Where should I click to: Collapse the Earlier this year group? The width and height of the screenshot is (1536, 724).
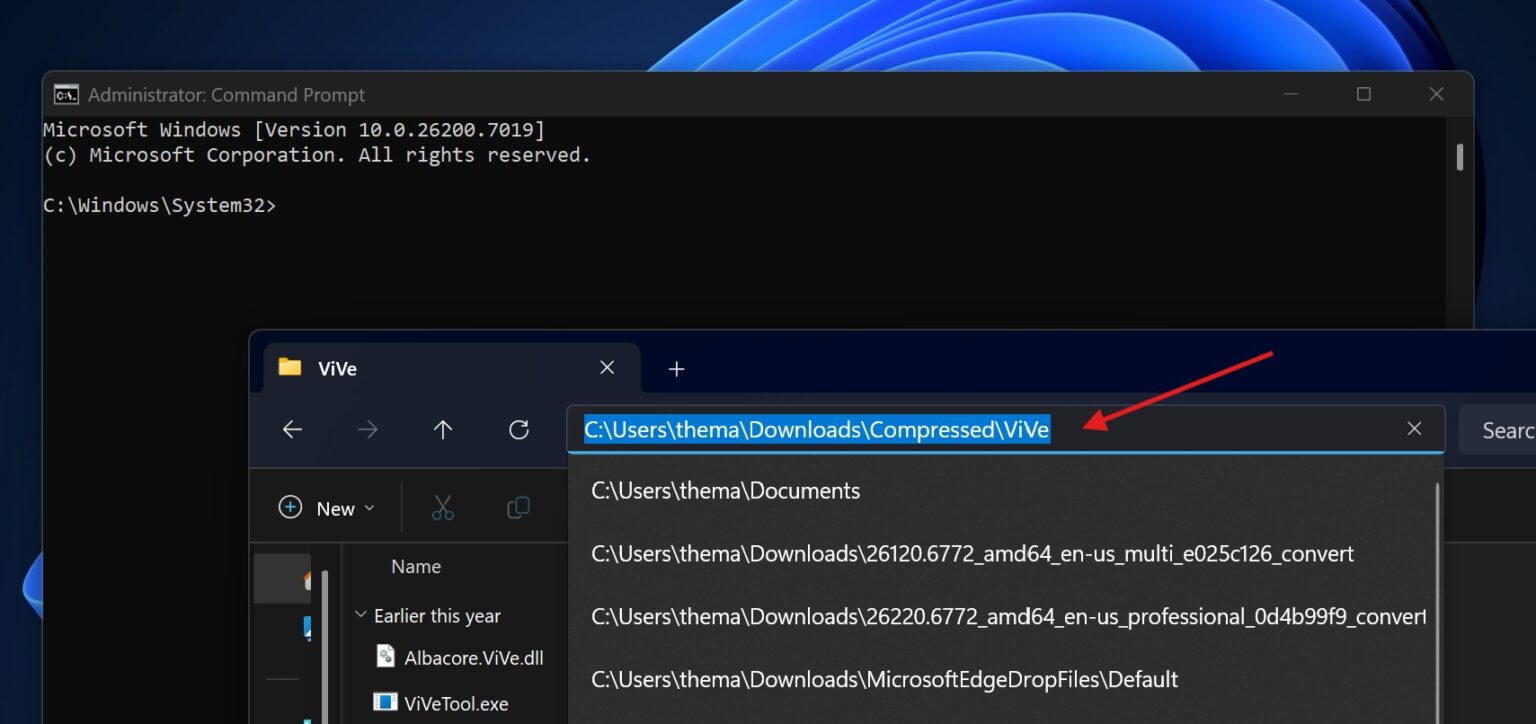[361, 615]
